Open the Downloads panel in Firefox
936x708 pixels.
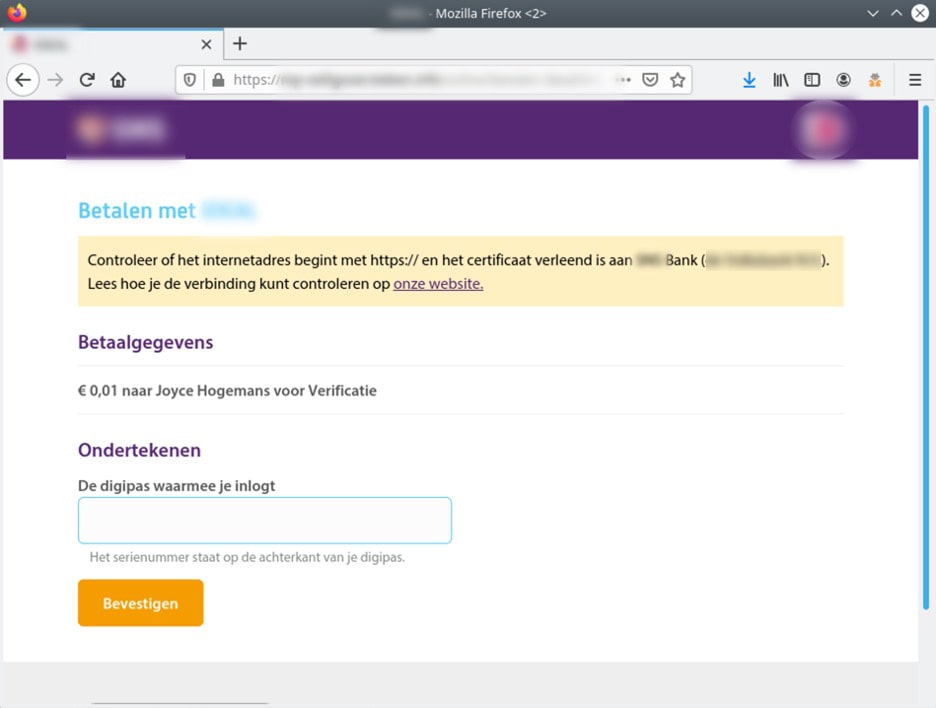pos(750,80)
